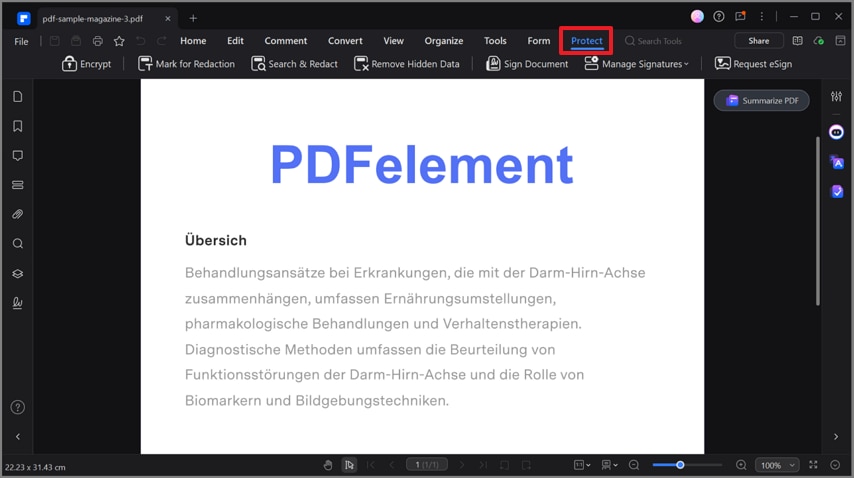The height and width of the screenshot is (478, 854).
Task: Expand right panel with arrow chevron
Action: [836, 437]
